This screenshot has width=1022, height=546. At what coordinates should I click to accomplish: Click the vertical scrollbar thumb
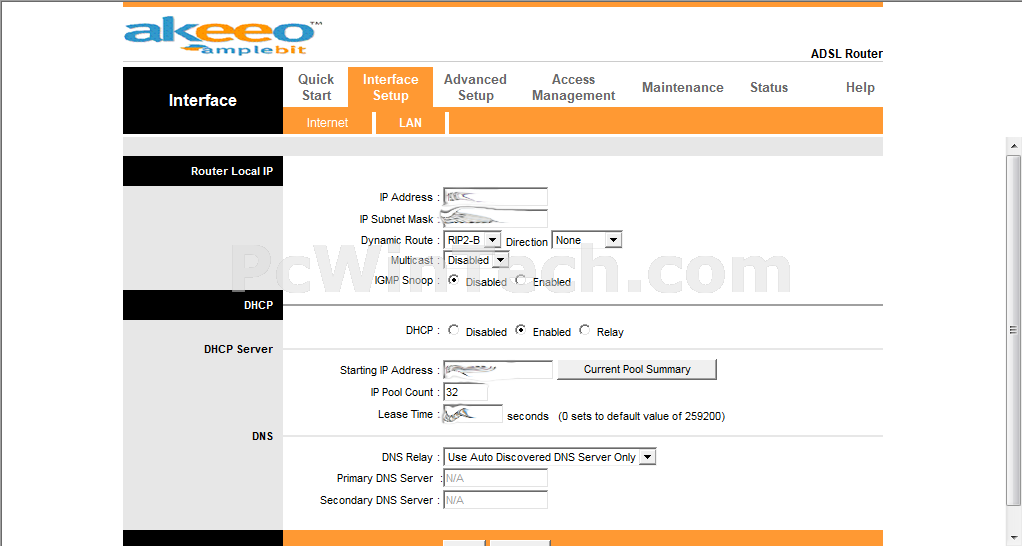pos(1014,330)
